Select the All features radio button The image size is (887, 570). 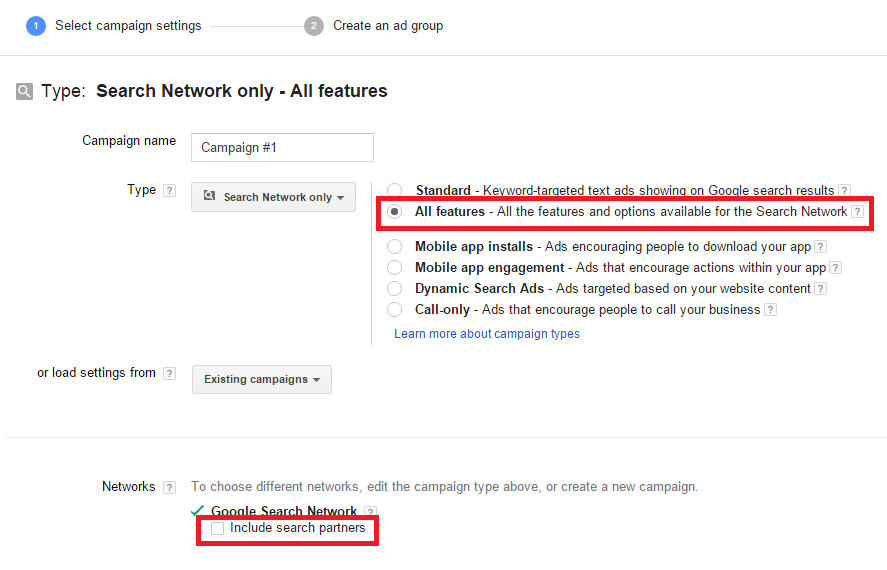(x=395, y=212)
